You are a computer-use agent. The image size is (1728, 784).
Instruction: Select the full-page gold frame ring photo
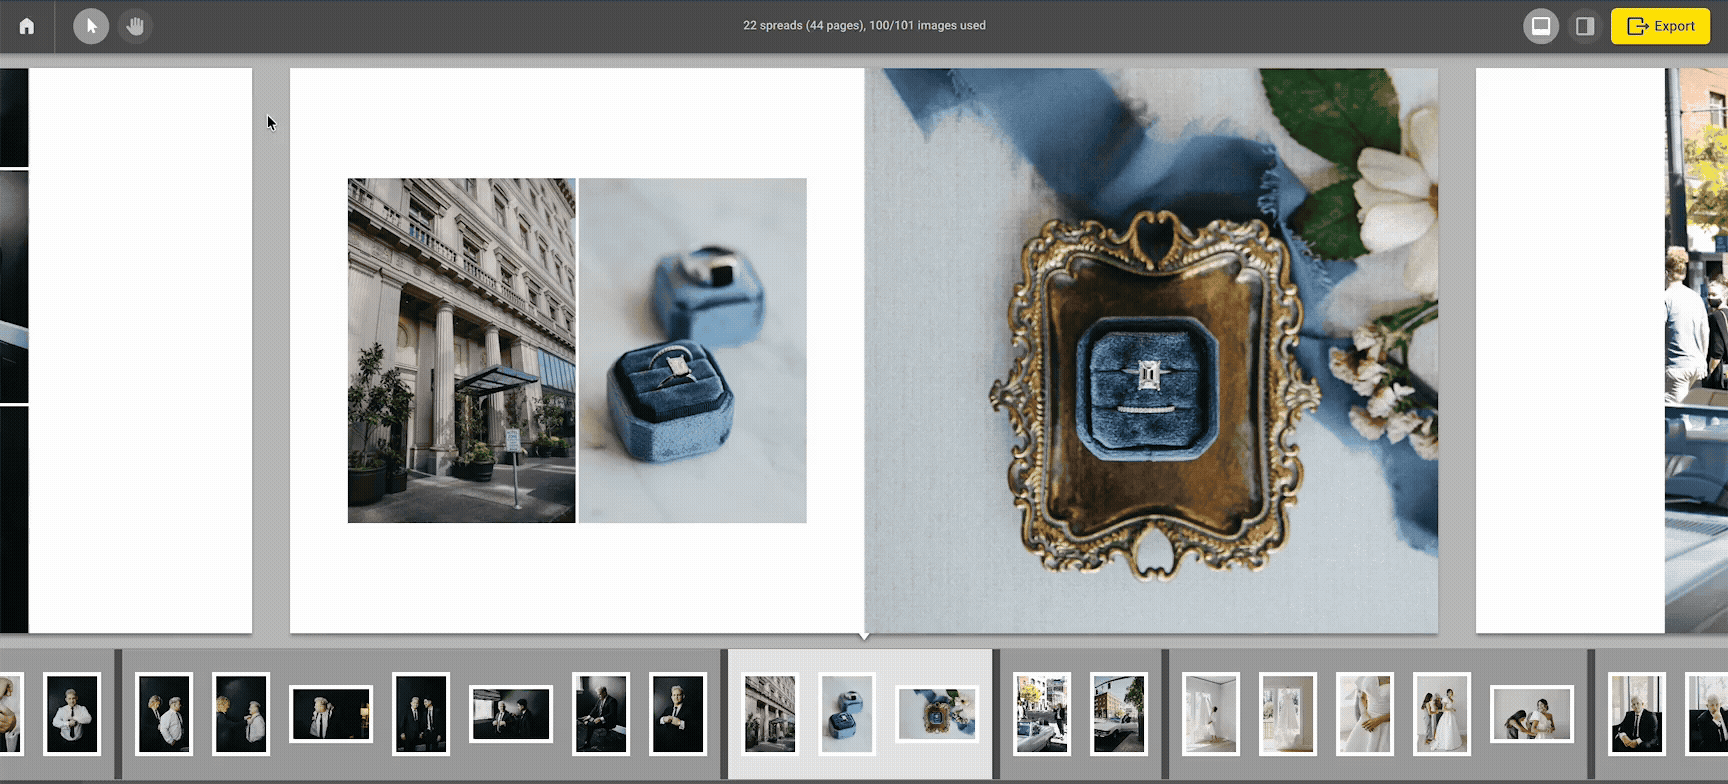(1151, 350)
